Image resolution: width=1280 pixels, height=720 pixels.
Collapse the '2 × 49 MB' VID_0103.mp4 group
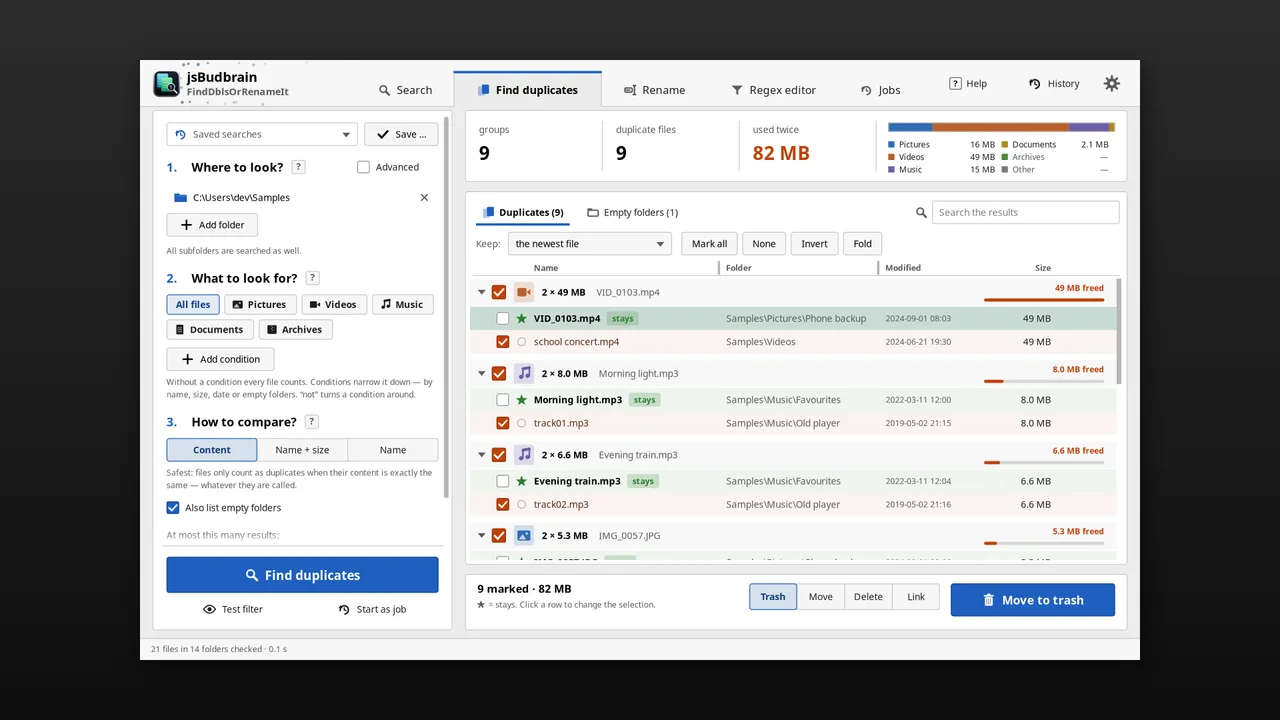[481, 292]
